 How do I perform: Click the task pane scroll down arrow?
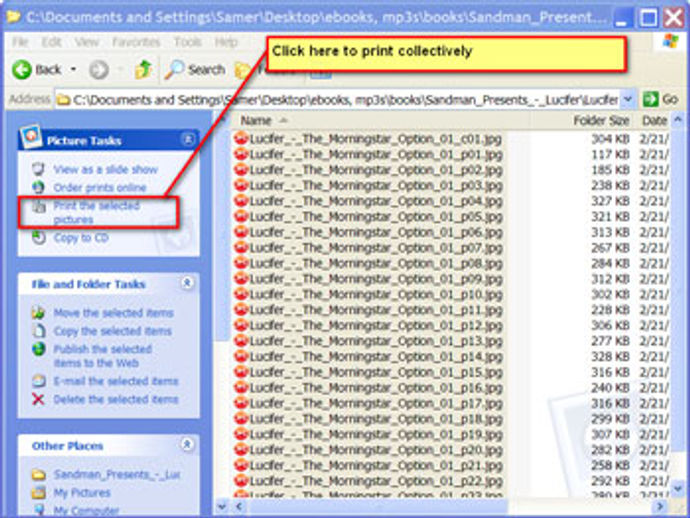[x=222, y=506]
